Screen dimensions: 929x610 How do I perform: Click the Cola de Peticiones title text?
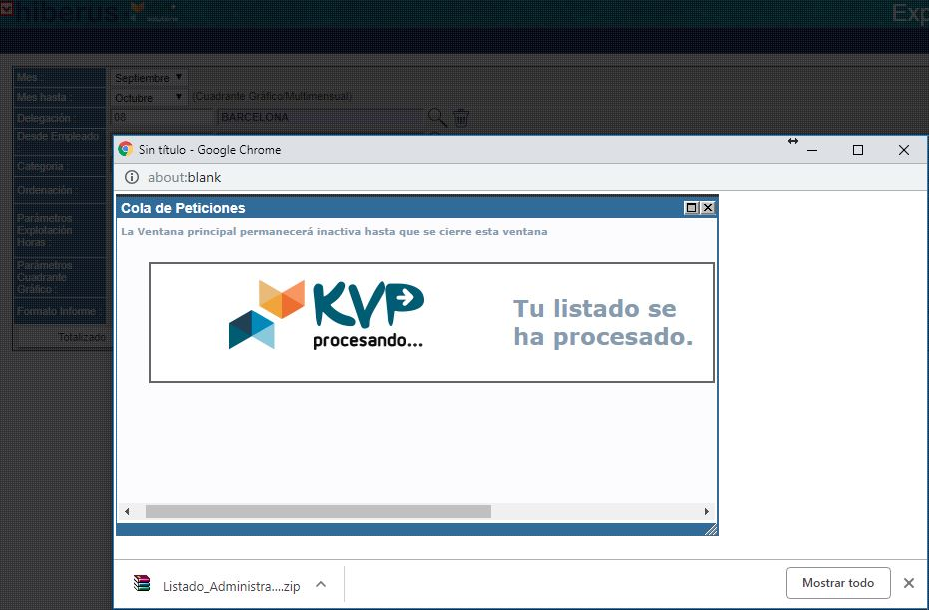tap(183, 208)
